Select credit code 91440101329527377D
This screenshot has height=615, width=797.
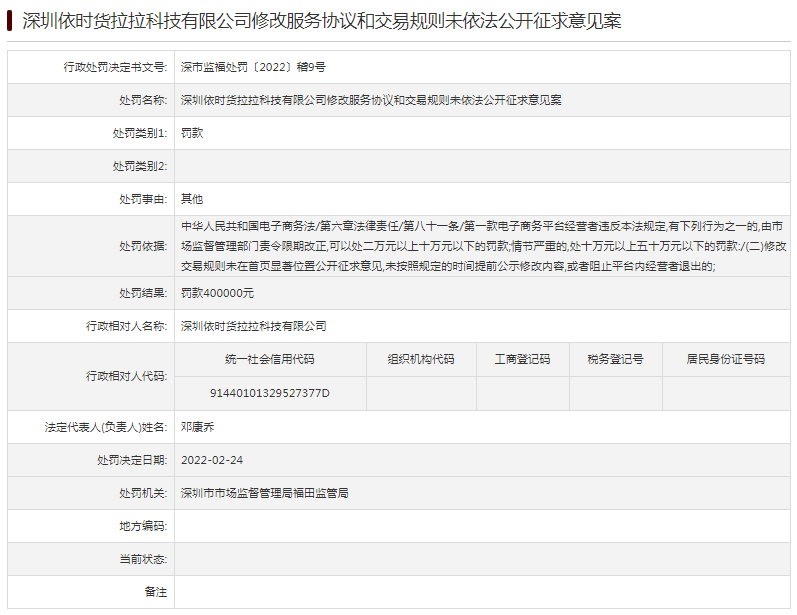pos(270,393)
